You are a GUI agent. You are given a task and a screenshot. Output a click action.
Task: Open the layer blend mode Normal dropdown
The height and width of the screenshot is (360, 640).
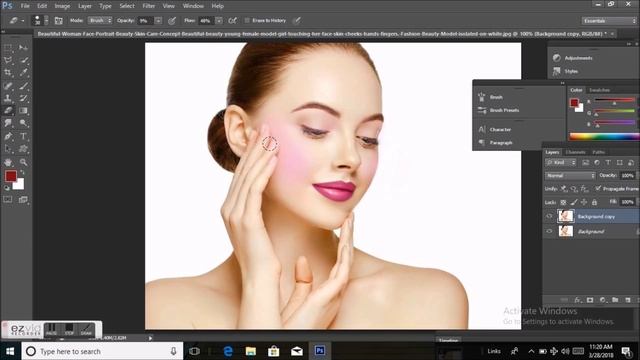click(x=570, y=176)
